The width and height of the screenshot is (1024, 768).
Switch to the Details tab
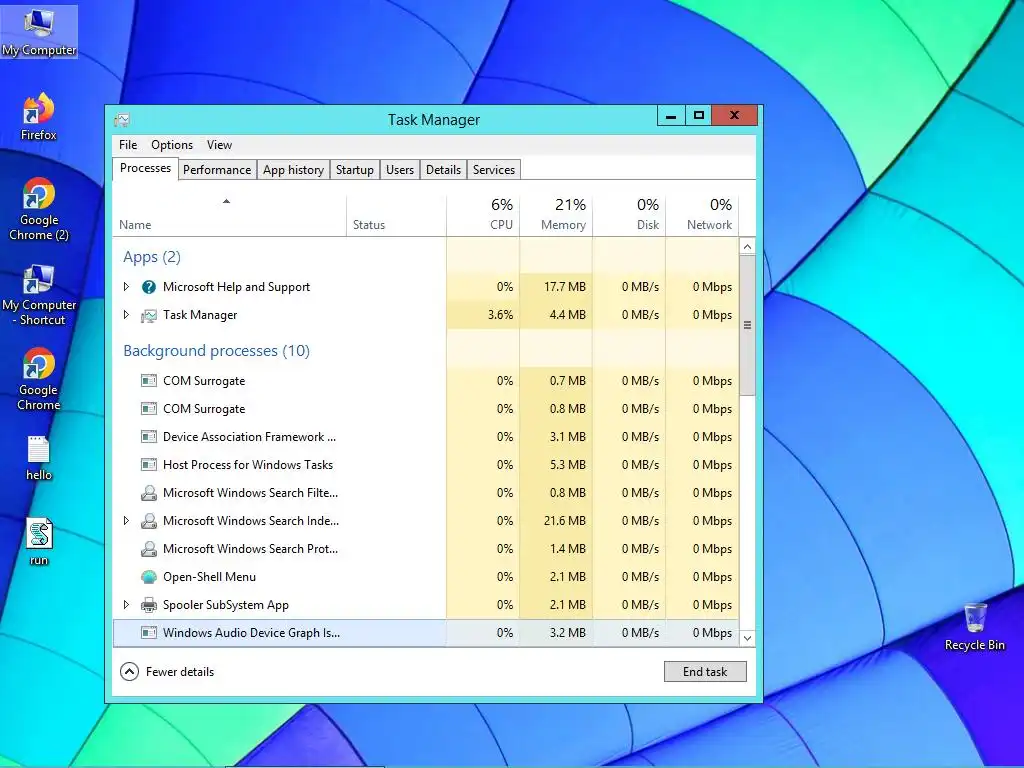(x=443, y=170)
